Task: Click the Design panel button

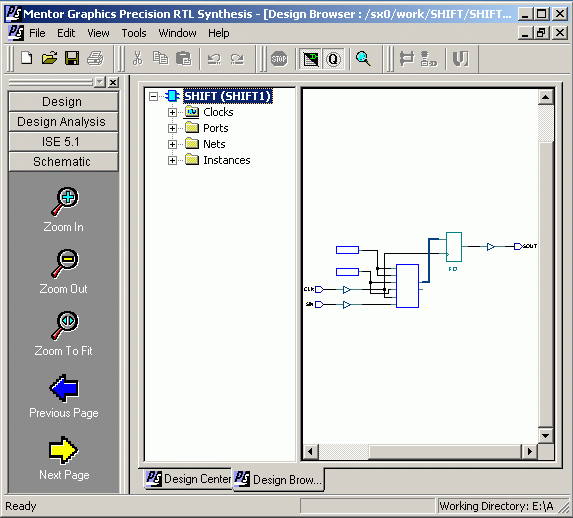Action: (63, 102)
